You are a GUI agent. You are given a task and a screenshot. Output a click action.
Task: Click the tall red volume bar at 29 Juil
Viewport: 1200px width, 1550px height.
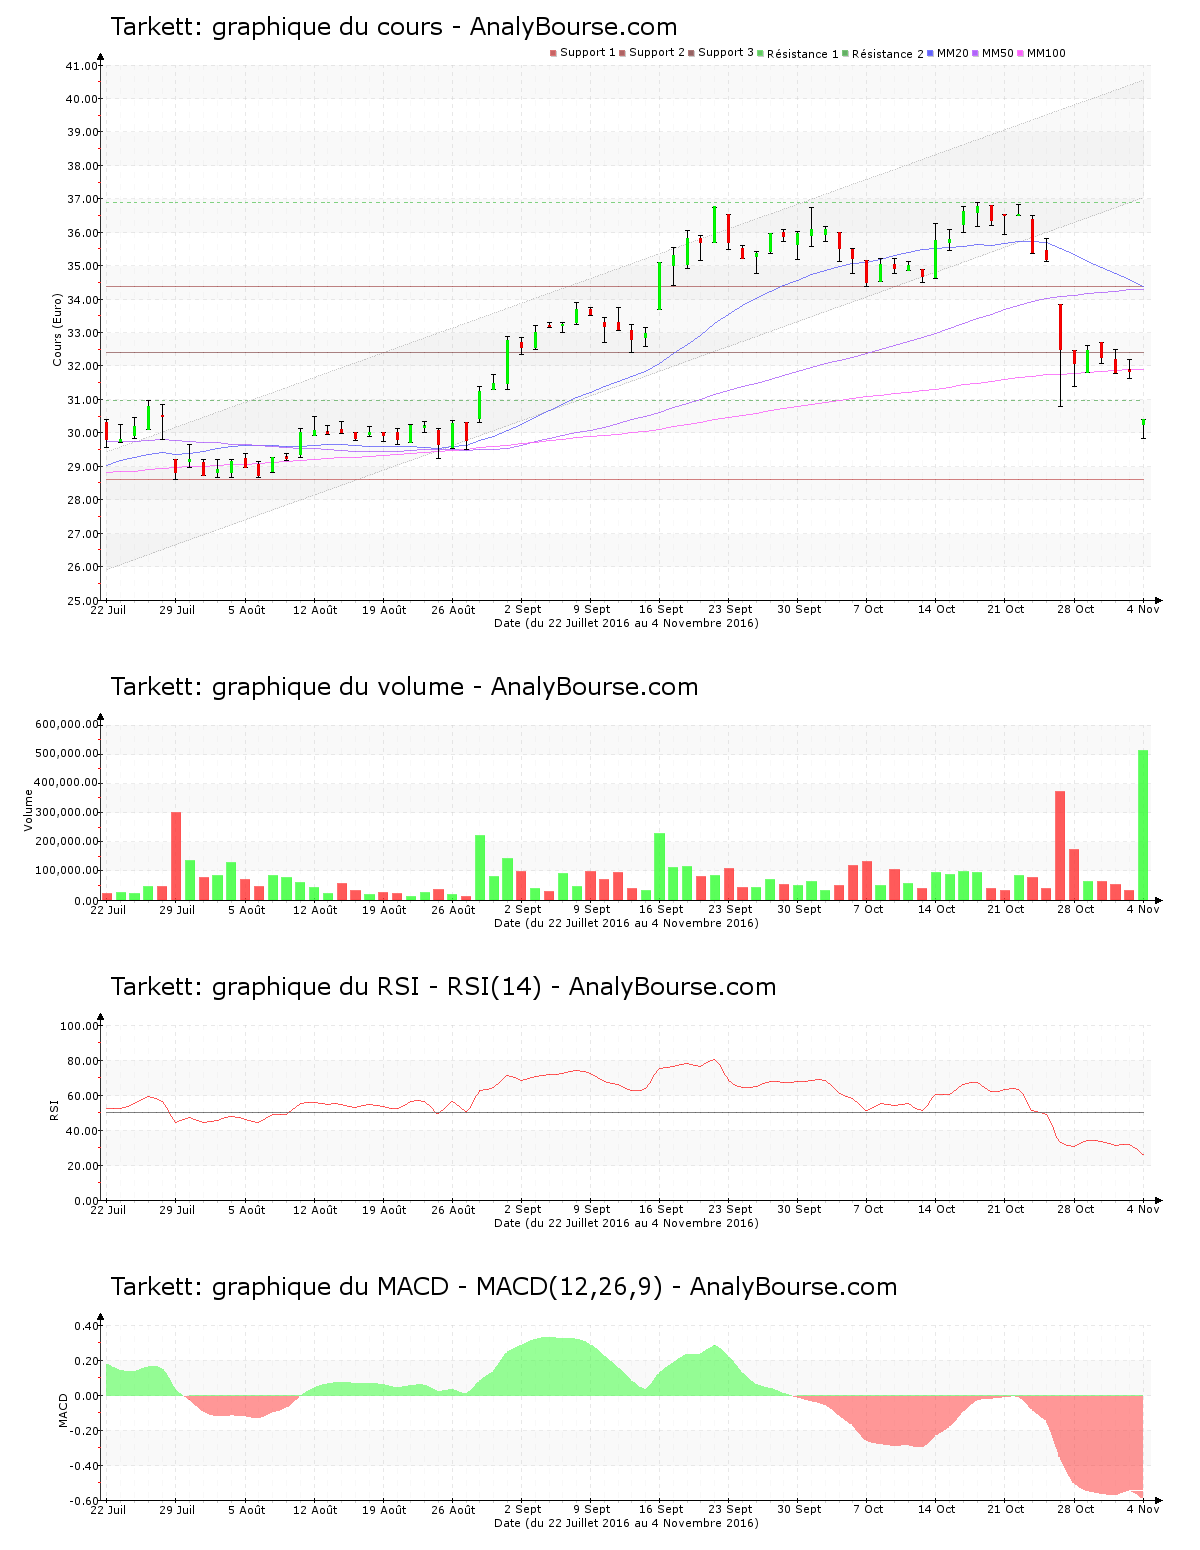tap(176, 856)
